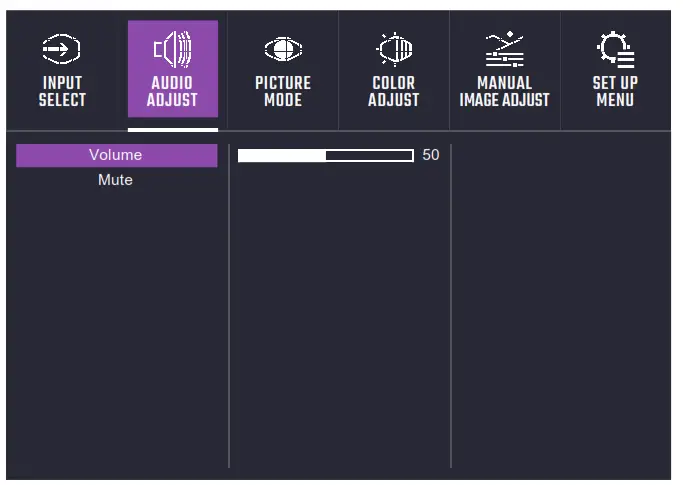Select the highlighted Volume option
Screen dimensions: 683x485
(x=116, y=155)
